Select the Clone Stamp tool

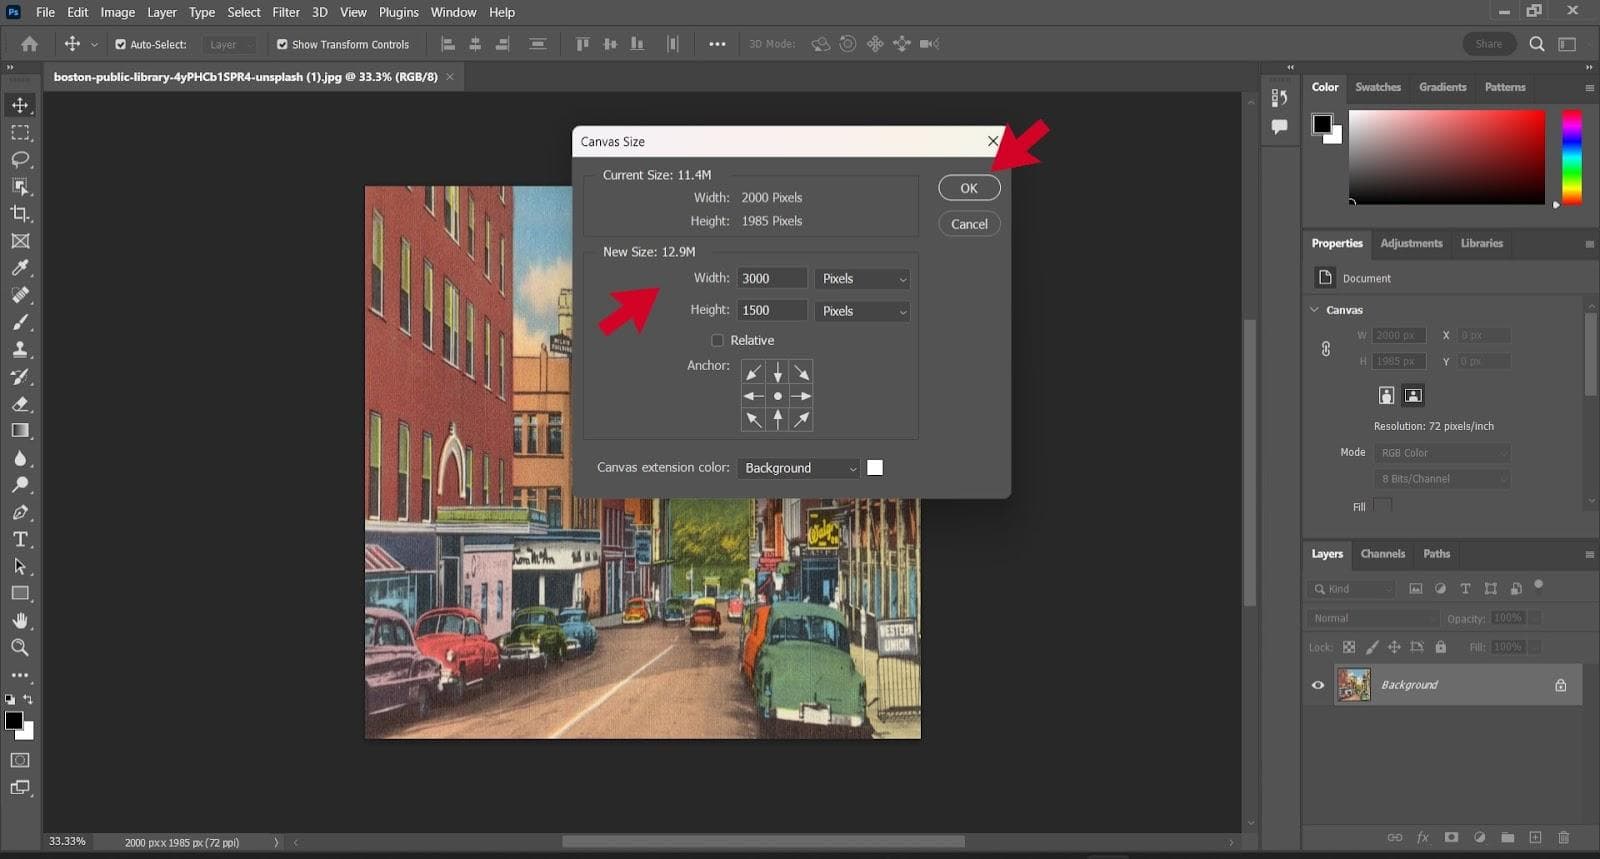[20, 349]
